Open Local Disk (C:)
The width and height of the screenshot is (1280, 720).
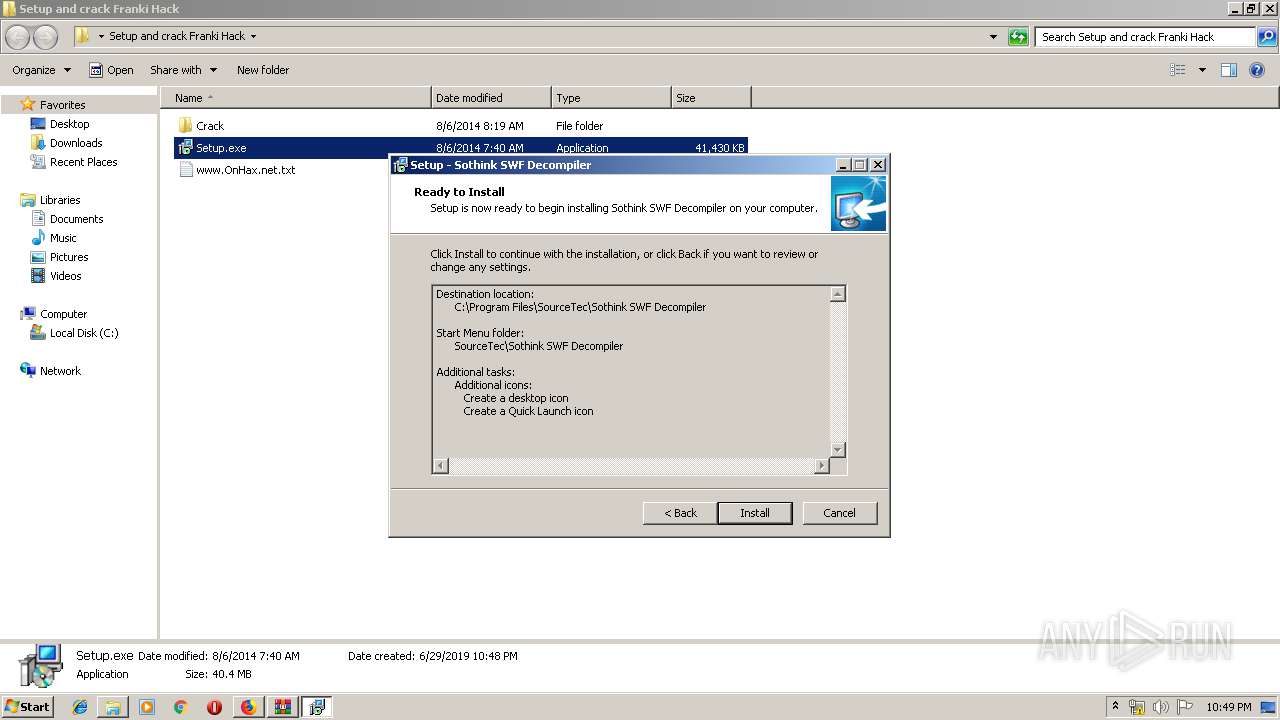[84, 333]
